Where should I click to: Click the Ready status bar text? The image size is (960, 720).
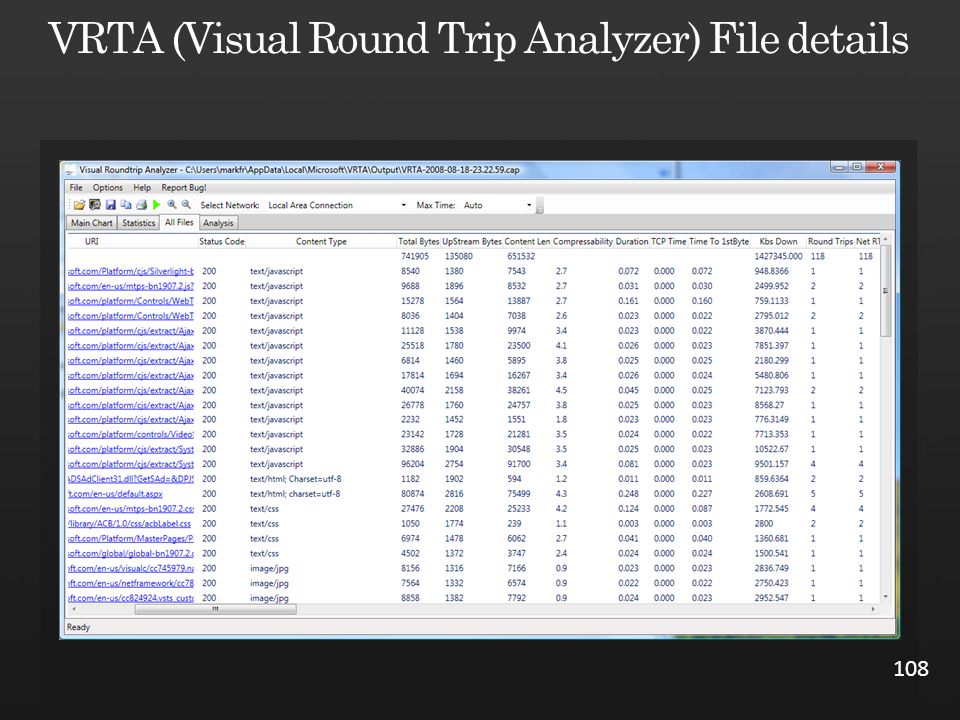tap(78, 627)
